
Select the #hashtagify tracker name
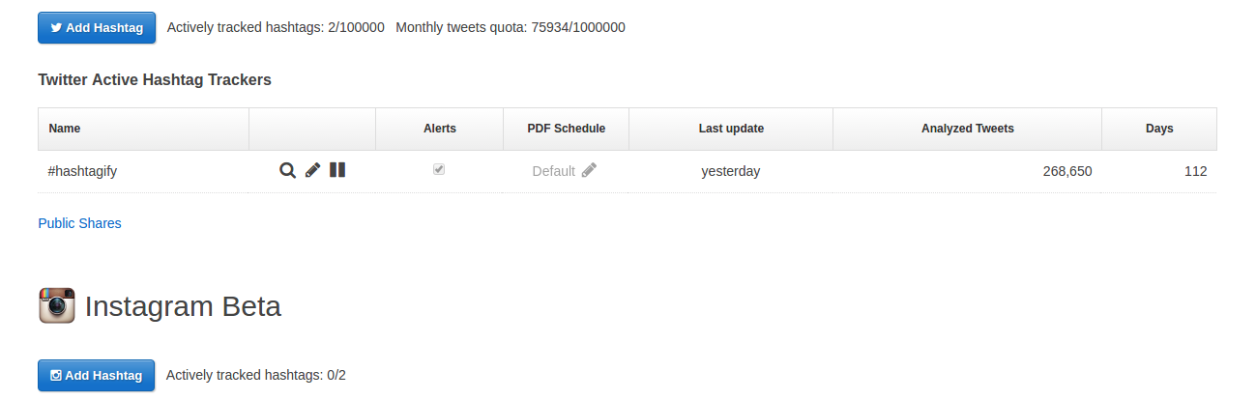pos(82,171)
